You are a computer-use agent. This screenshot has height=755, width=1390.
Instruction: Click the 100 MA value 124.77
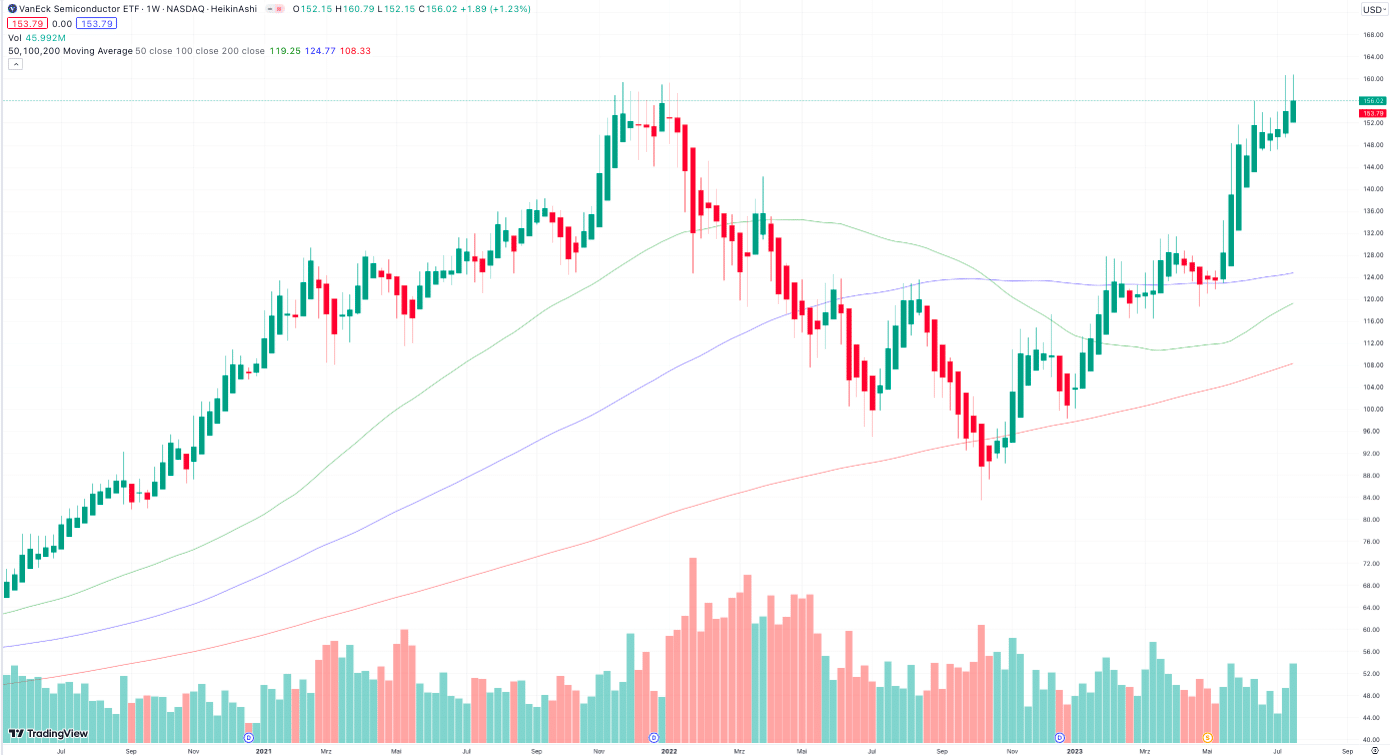coord(321,50)
